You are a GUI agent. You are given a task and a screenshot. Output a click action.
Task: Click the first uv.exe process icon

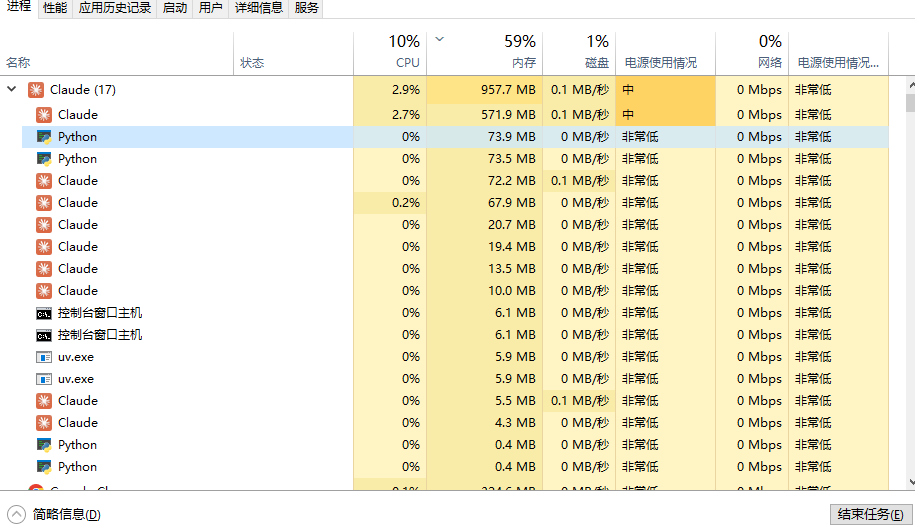[44, 356]
